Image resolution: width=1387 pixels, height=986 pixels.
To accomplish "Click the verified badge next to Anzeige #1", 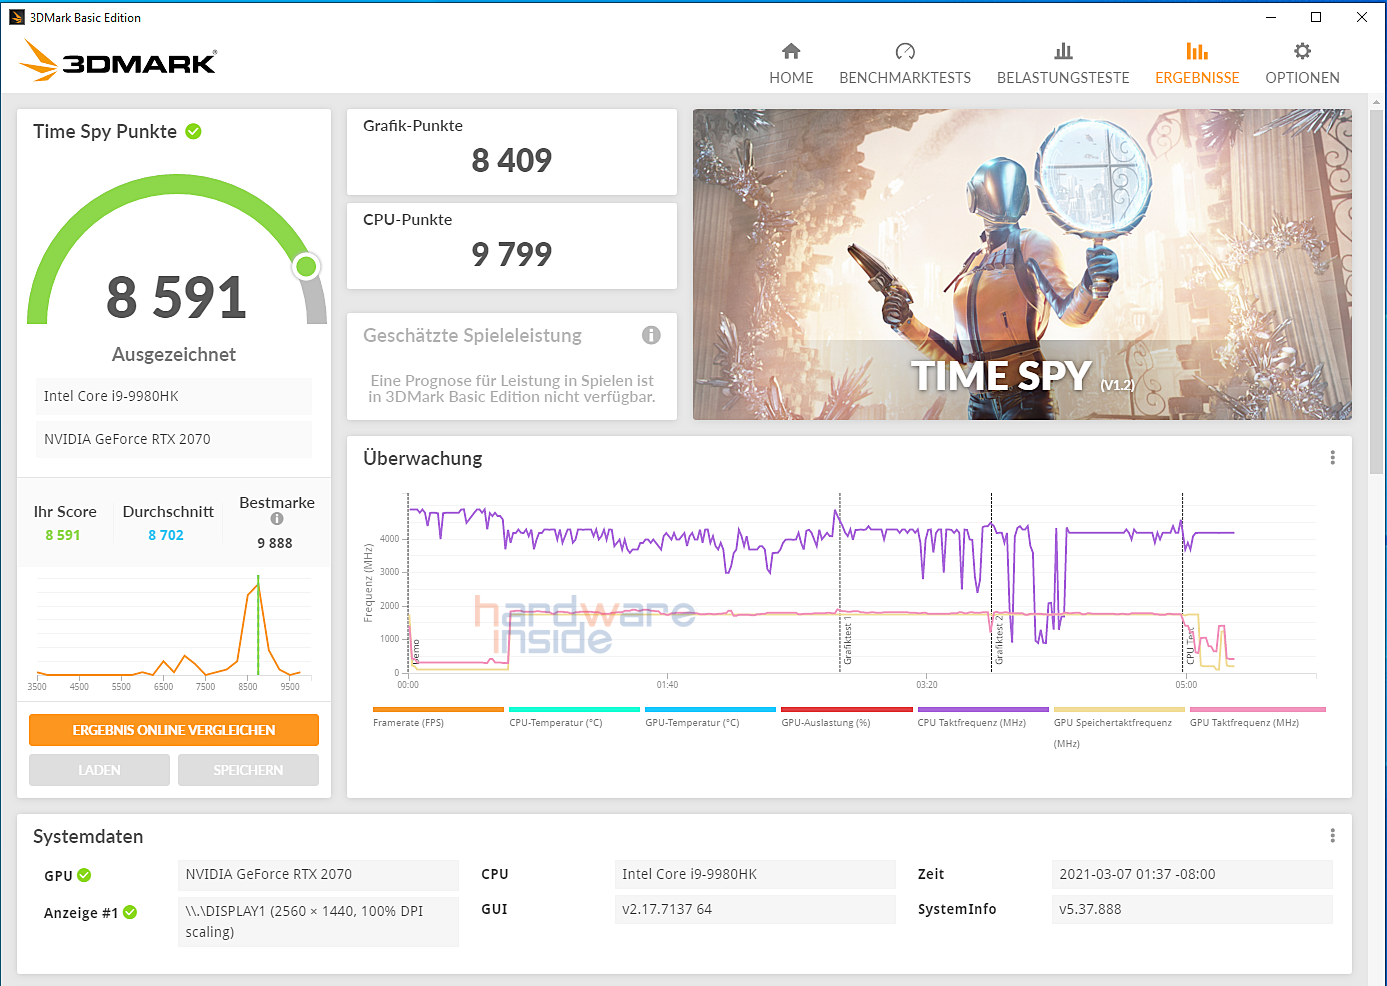I will (x=129, y=912).
